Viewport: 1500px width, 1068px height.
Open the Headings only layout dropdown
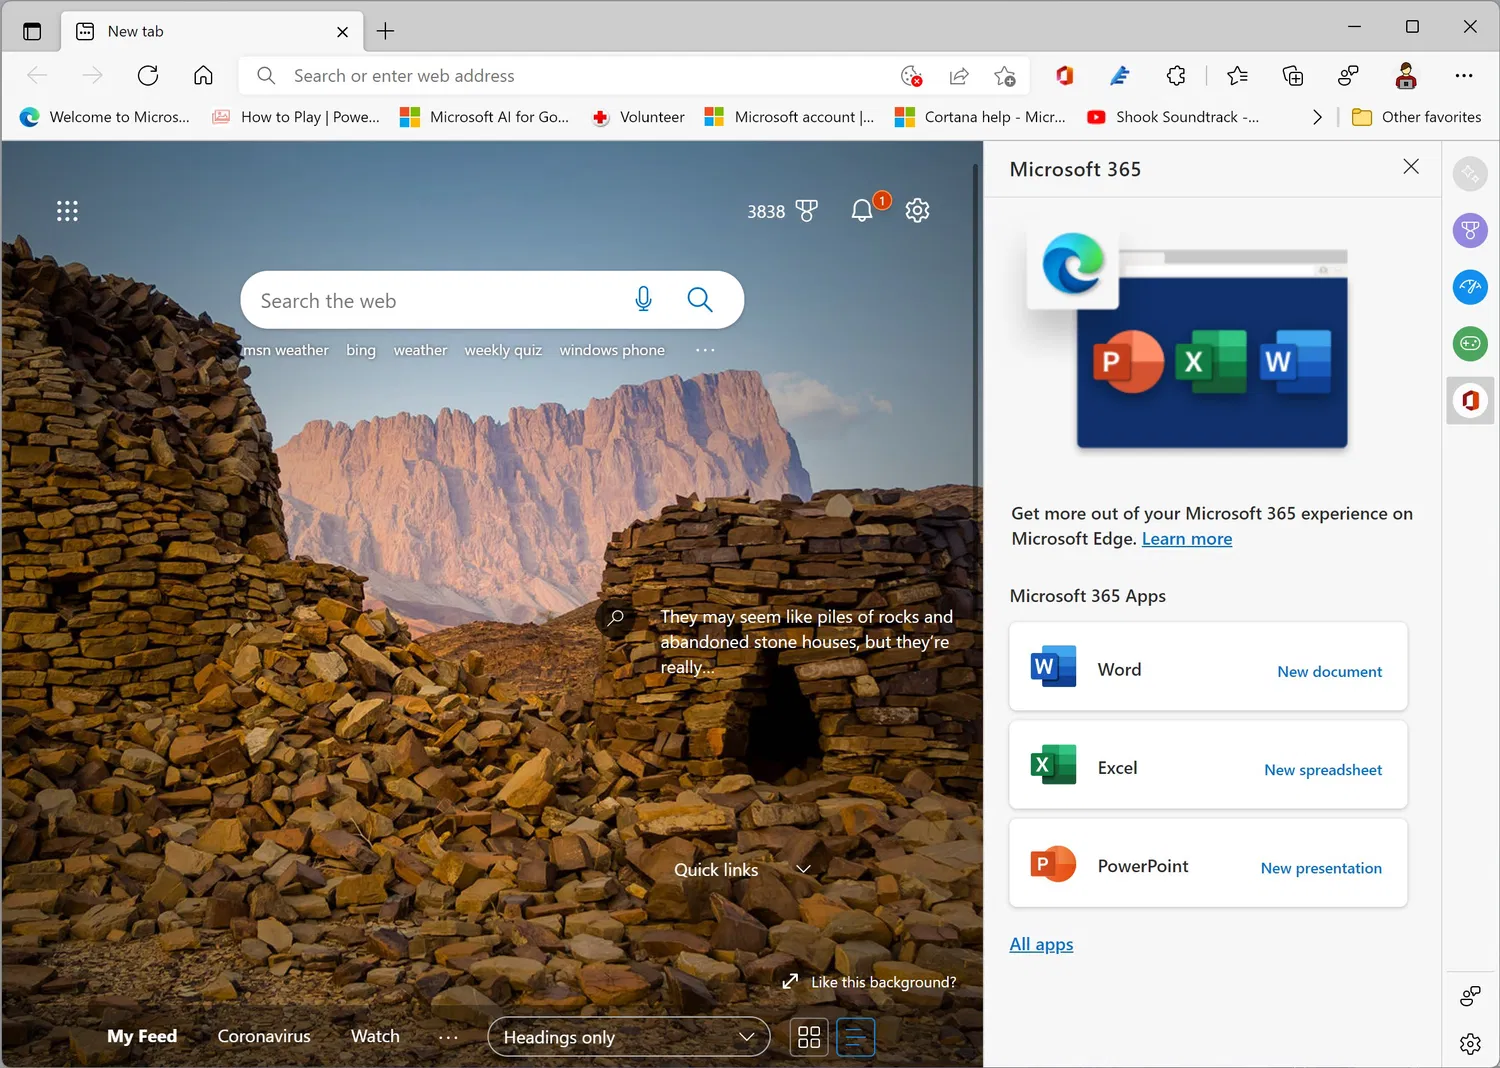pos(629,1037)
